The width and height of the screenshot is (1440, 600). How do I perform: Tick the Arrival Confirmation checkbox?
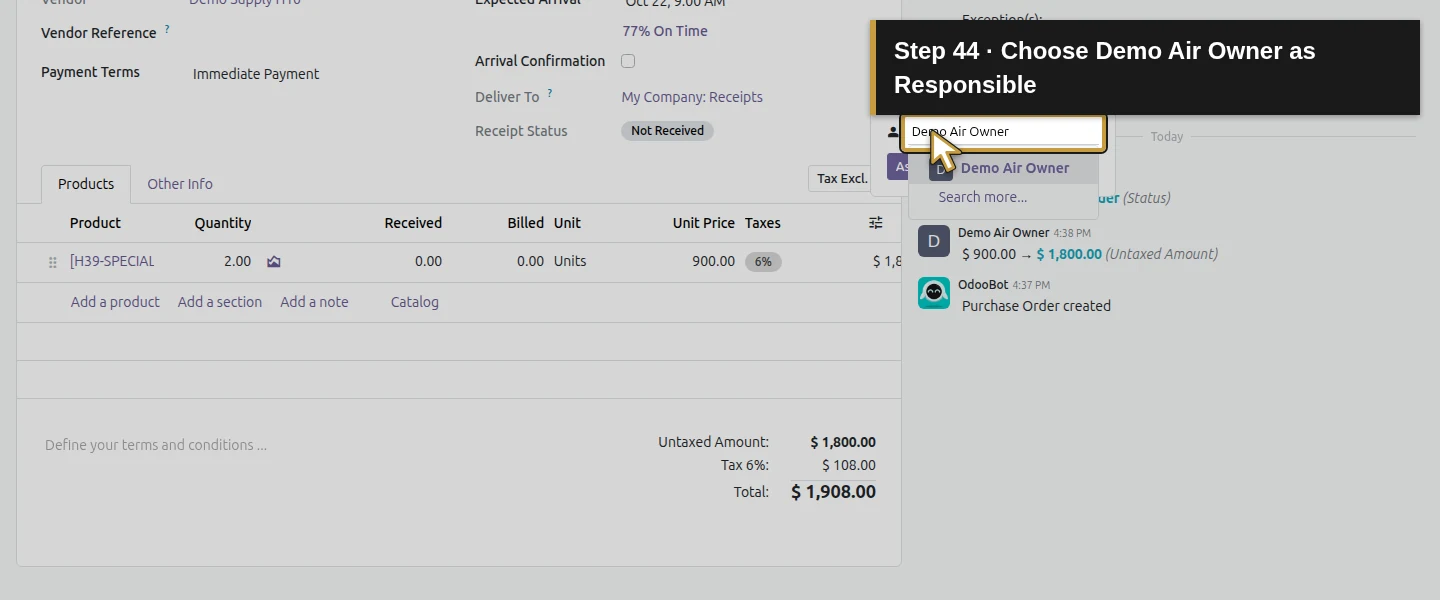point(628,61)
